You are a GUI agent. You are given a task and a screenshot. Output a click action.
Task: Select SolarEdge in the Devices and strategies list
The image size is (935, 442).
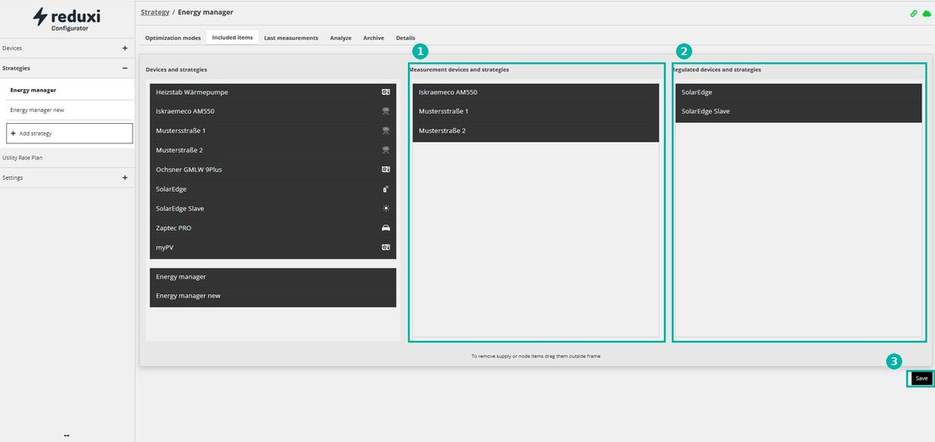[273, 189]
